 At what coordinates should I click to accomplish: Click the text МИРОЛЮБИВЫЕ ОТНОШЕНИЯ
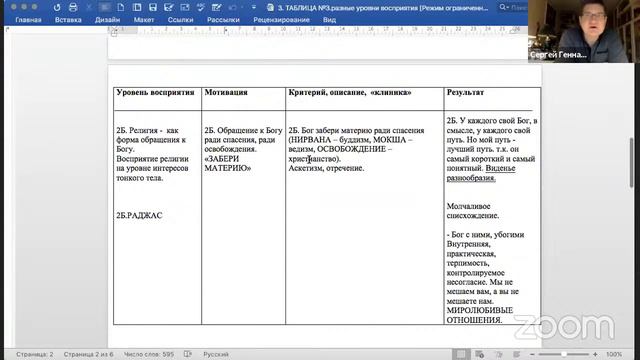pyautogui.click(x=480, y=315)
